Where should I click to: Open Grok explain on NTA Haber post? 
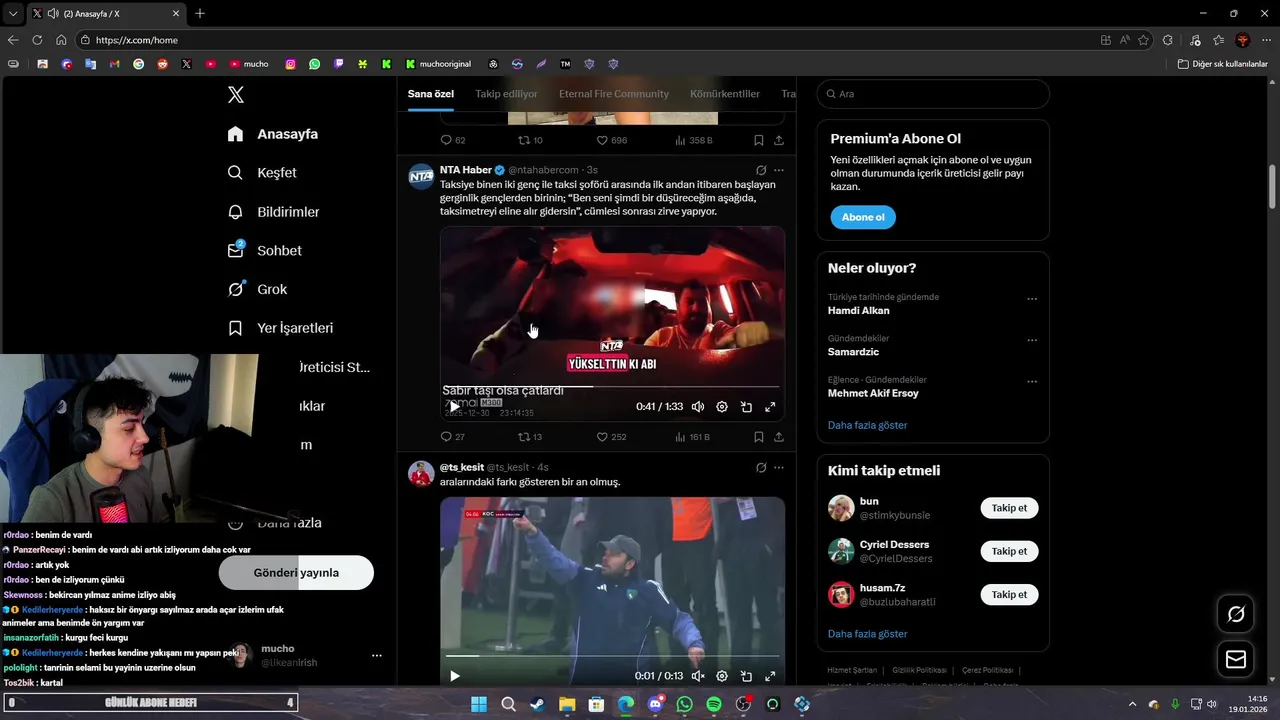point(761,170)
